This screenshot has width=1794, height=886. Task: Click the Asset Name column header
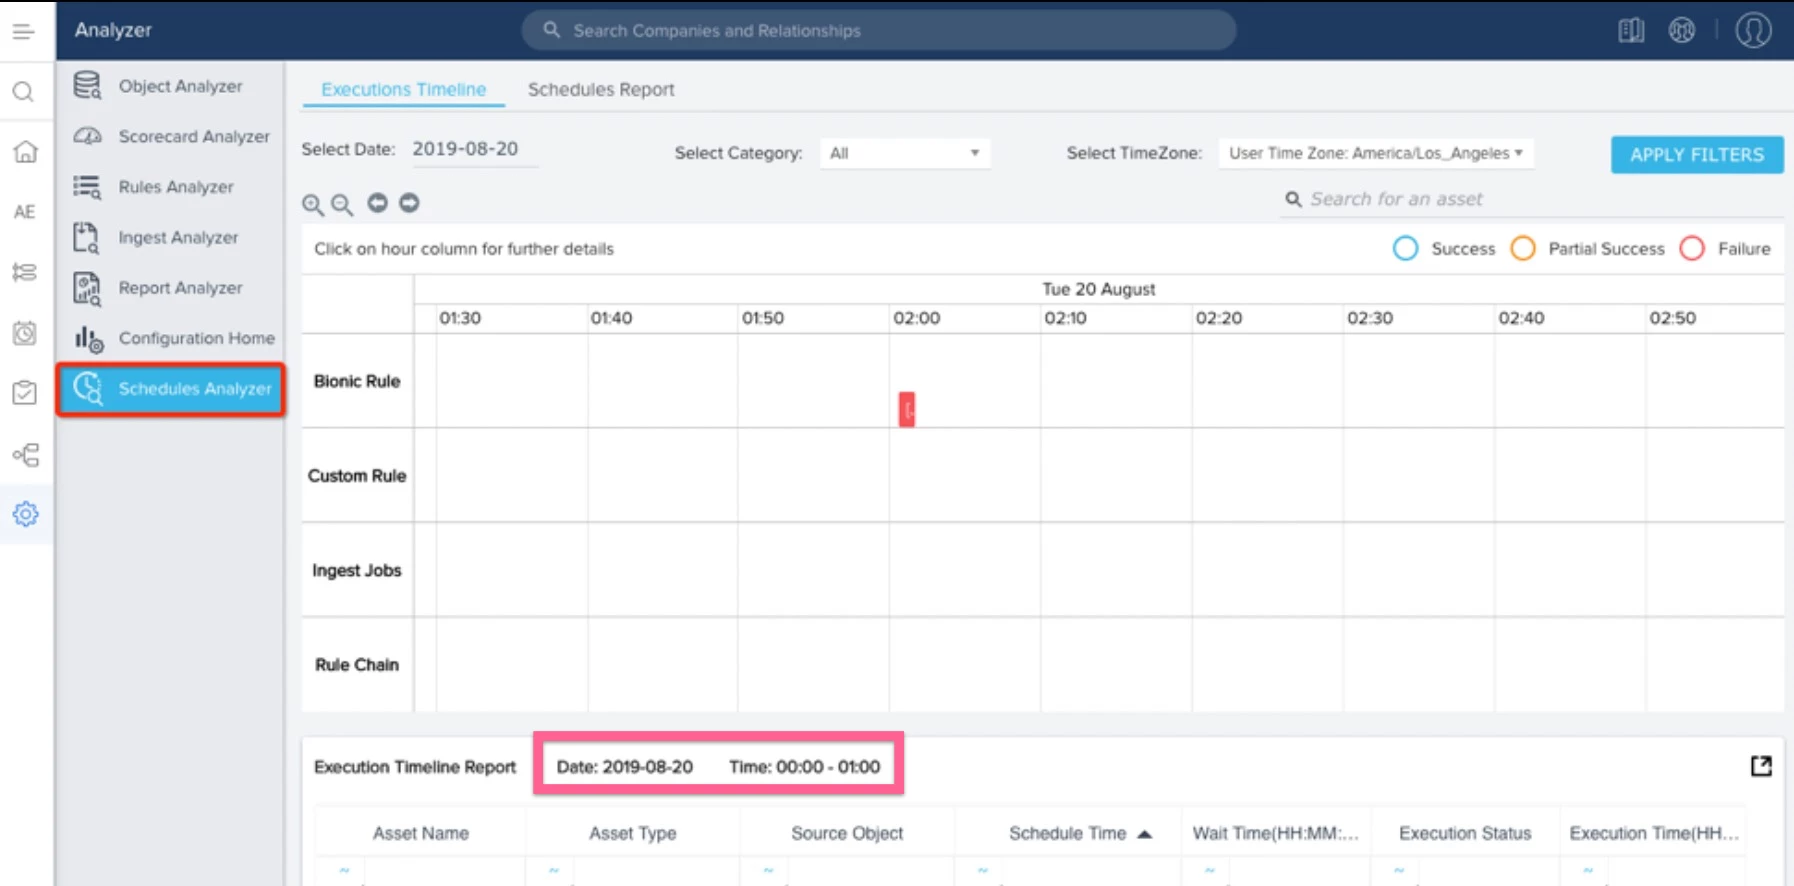[421, 833]
